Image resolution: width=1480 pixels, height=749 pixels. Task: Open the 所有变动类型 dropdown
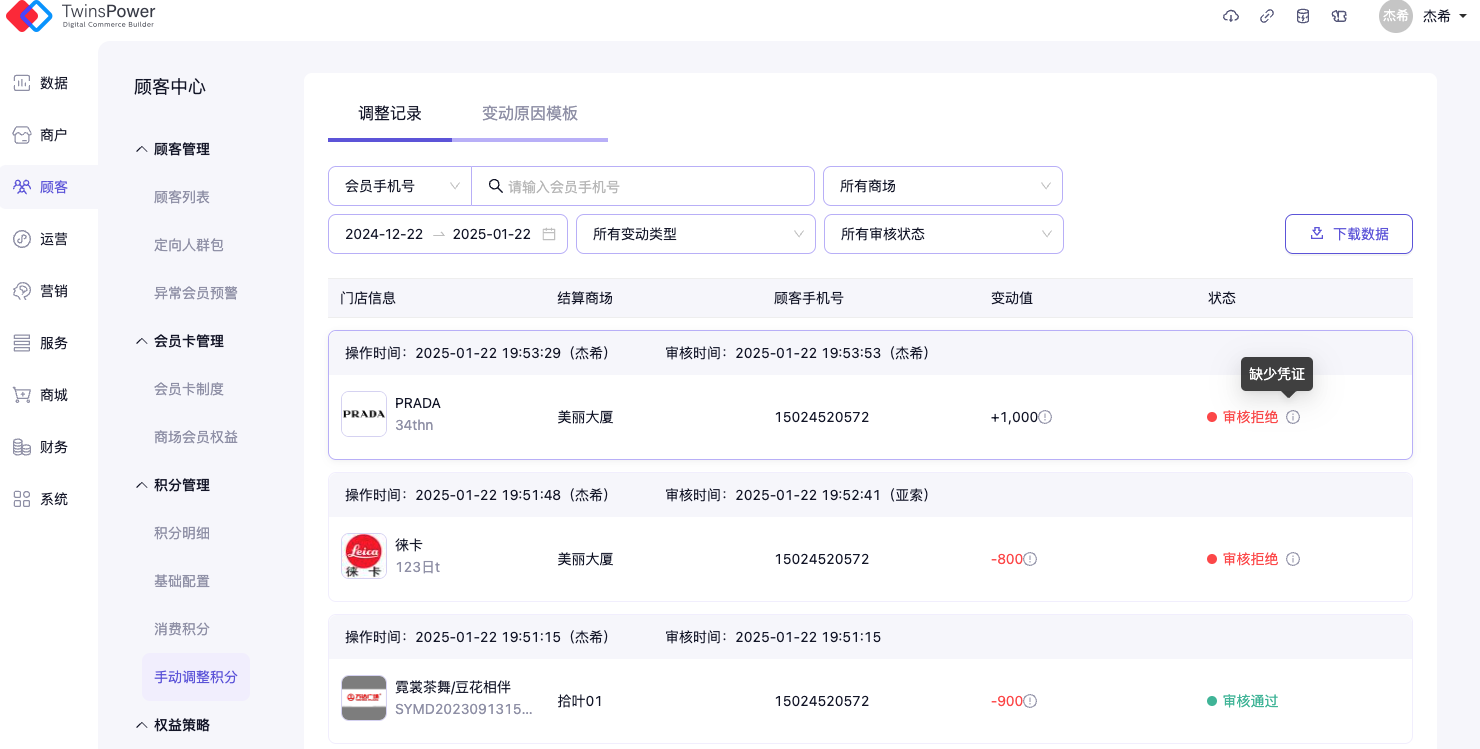(696, 234)
